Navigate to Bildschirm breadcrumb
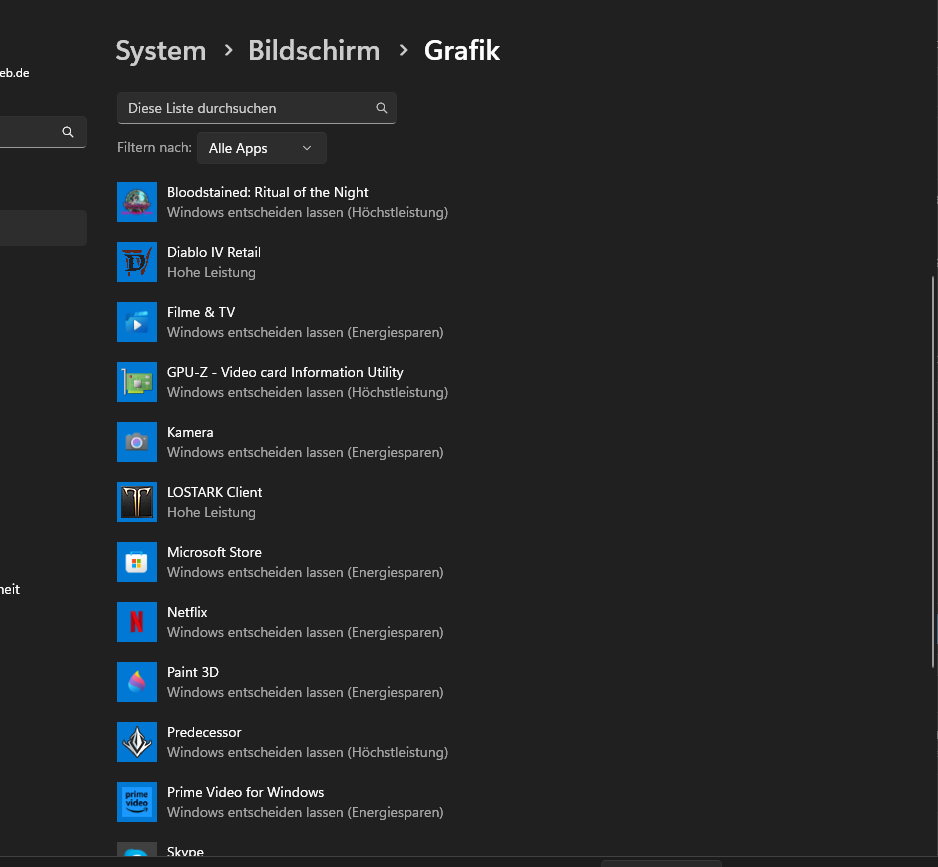The width and height of the screenshot is (938, 867). point(314,51)
